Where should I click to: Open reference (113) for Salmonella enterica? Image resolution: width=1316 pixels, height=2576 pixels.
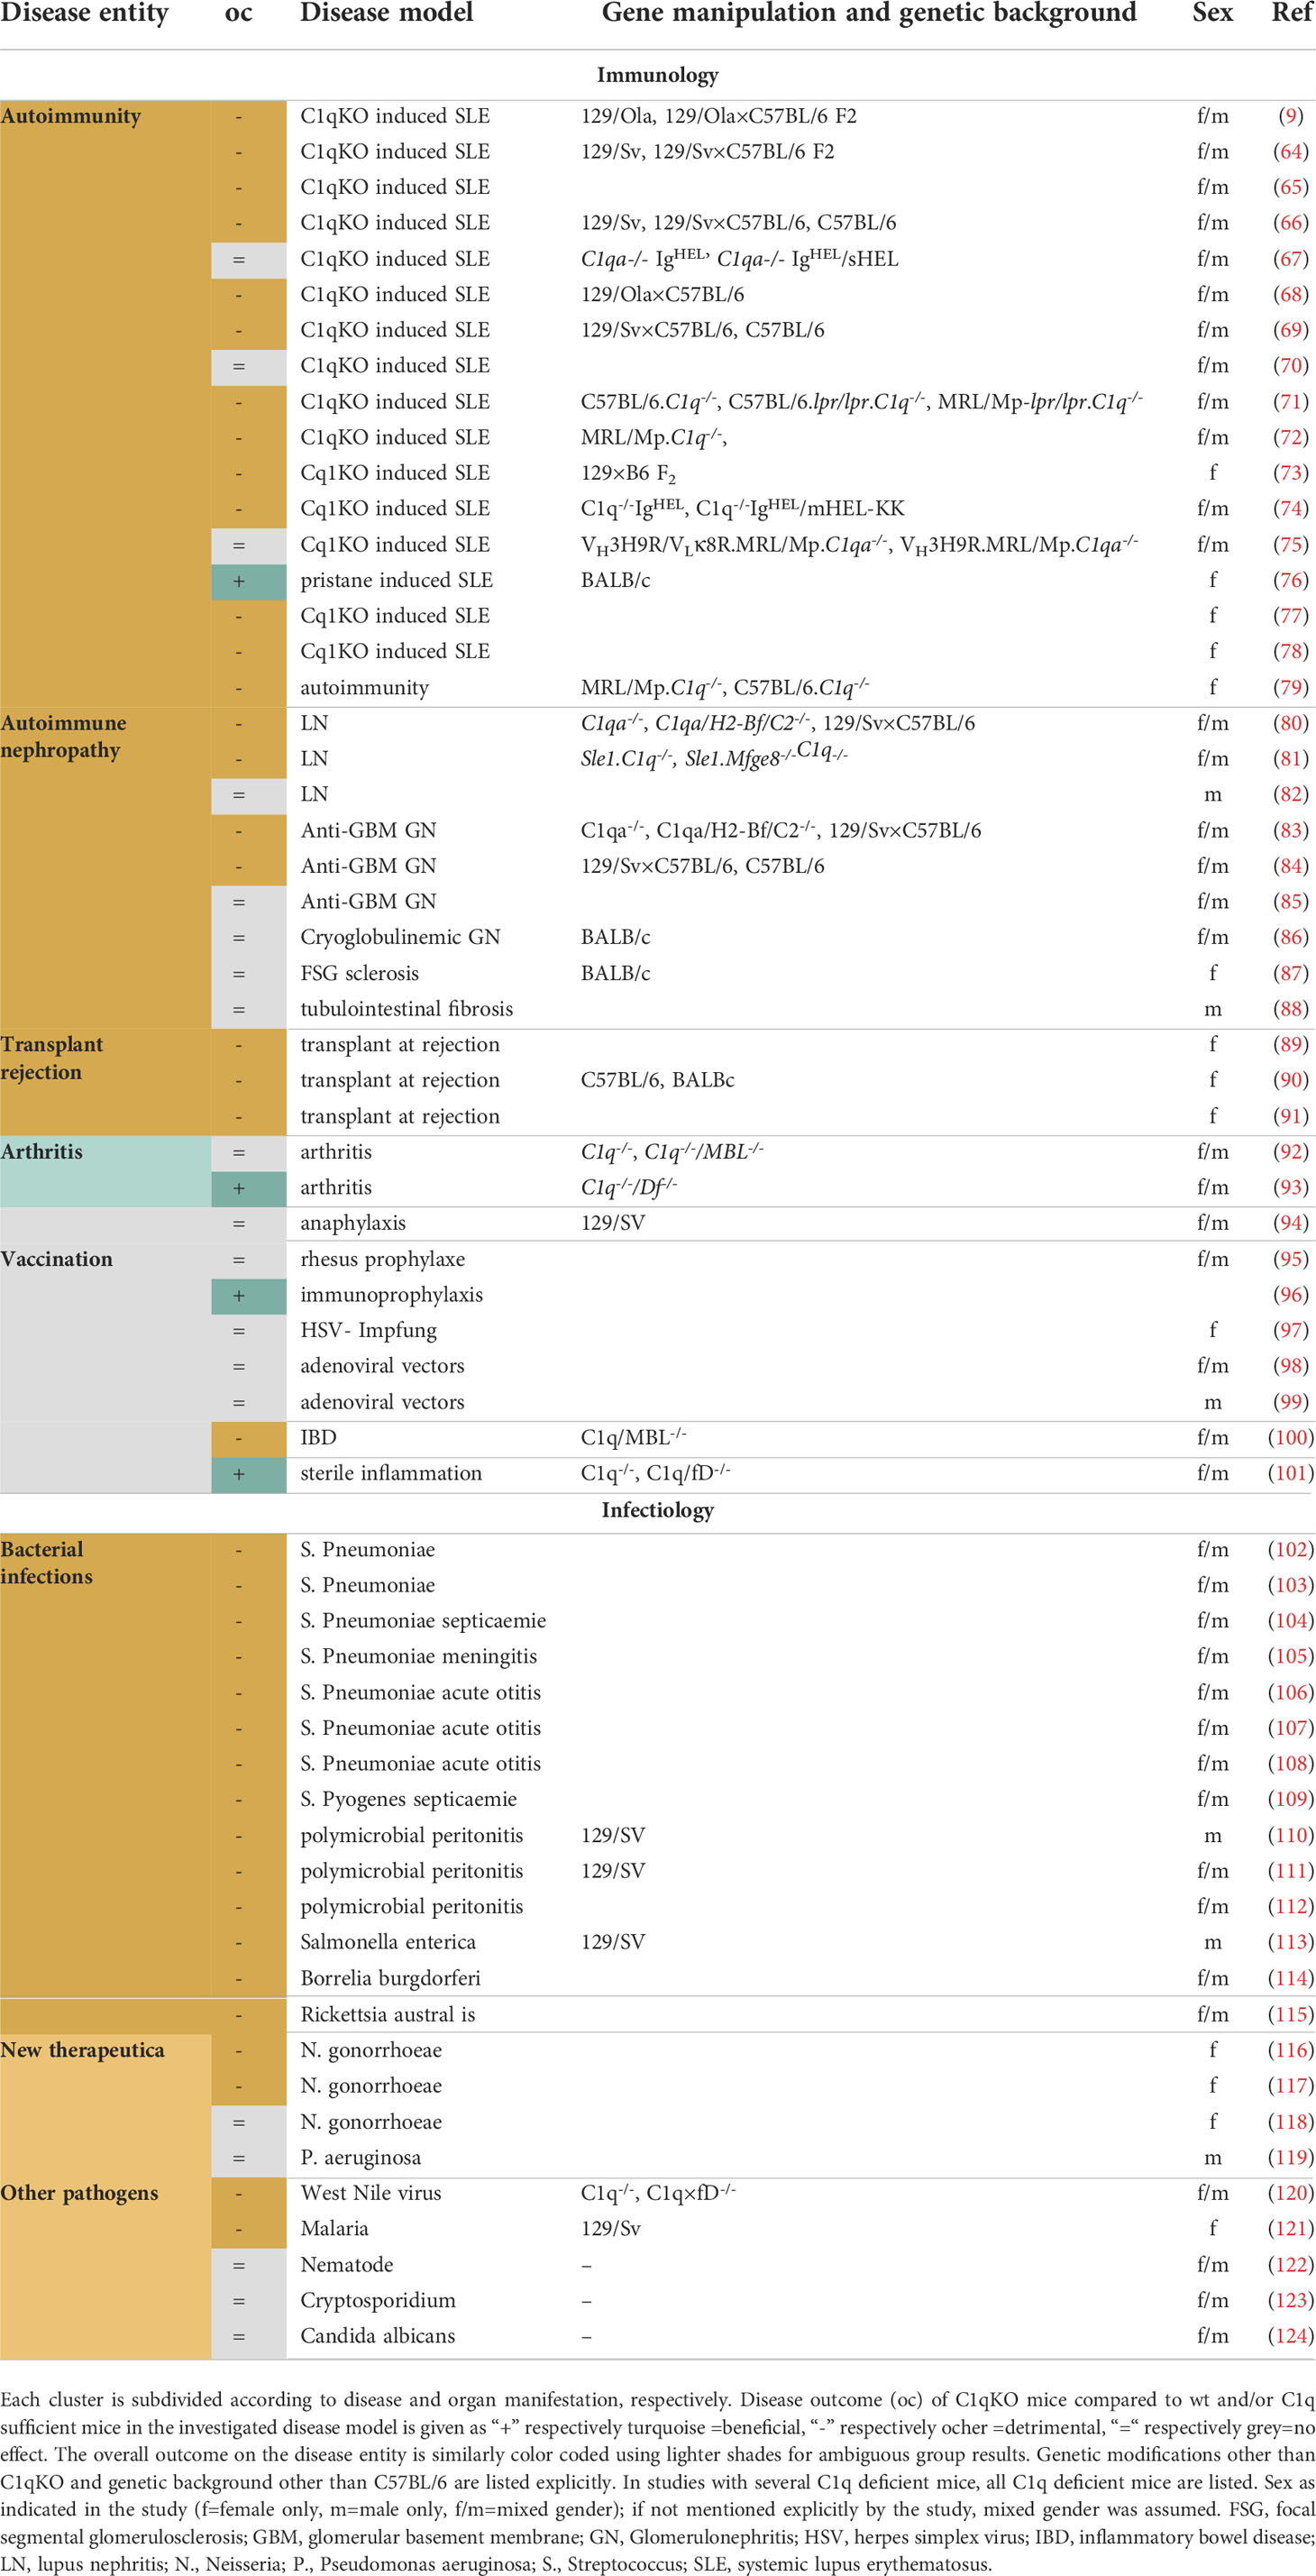tap(1289, 1943)
